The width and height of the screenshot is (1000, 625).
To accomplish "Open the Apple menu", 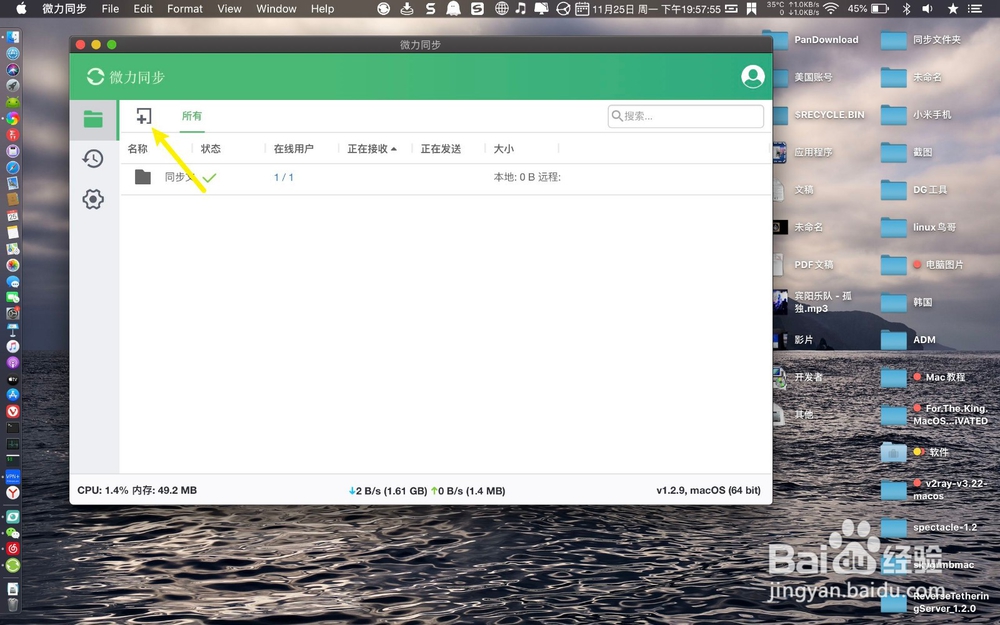I will [21, 8].
